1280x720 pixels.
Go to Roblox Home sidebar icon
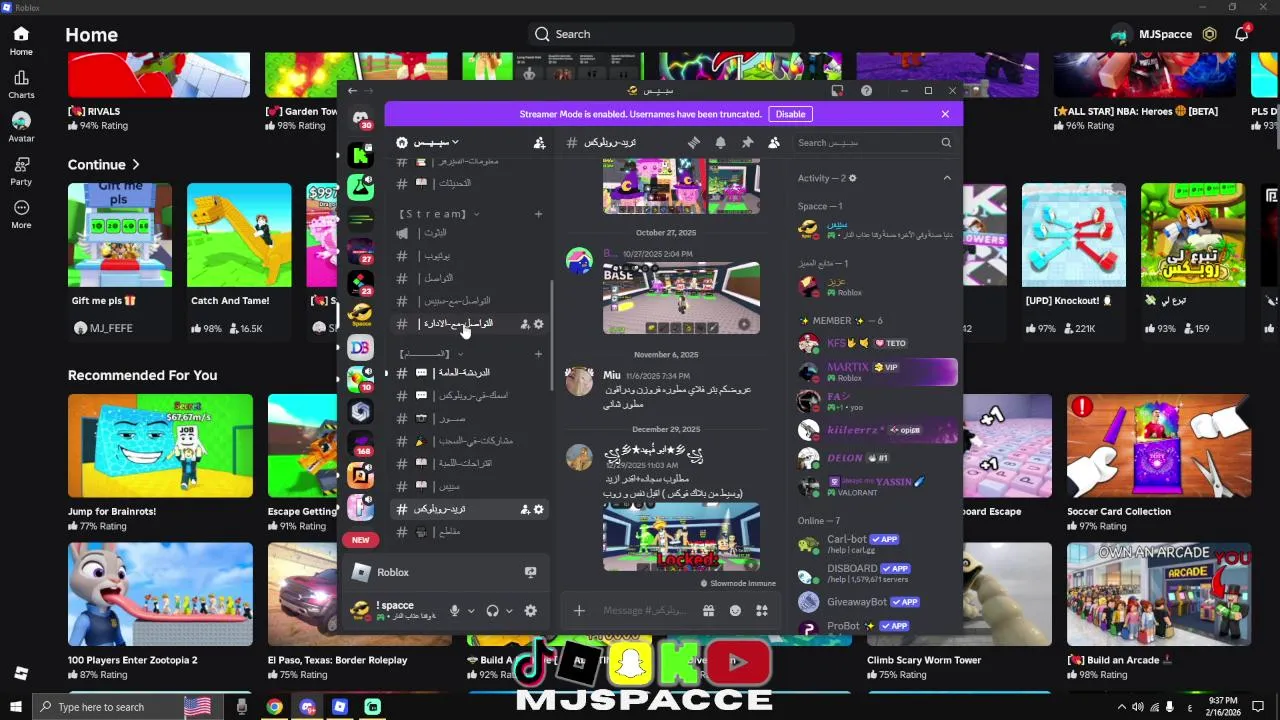point(21,40)
